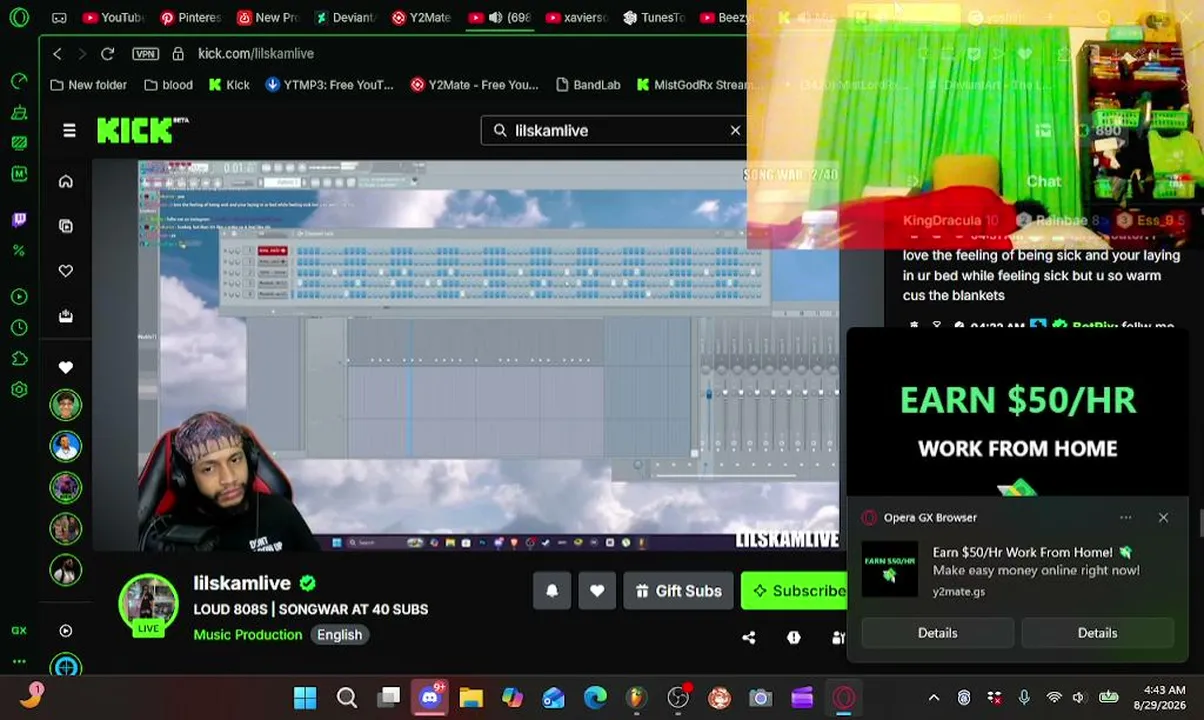Image resolution: width=1204 pixels, height=720 pixels.
Task: Open the Twitch sidebar panel
Action: pyautogui.click(x=19, y=220)
